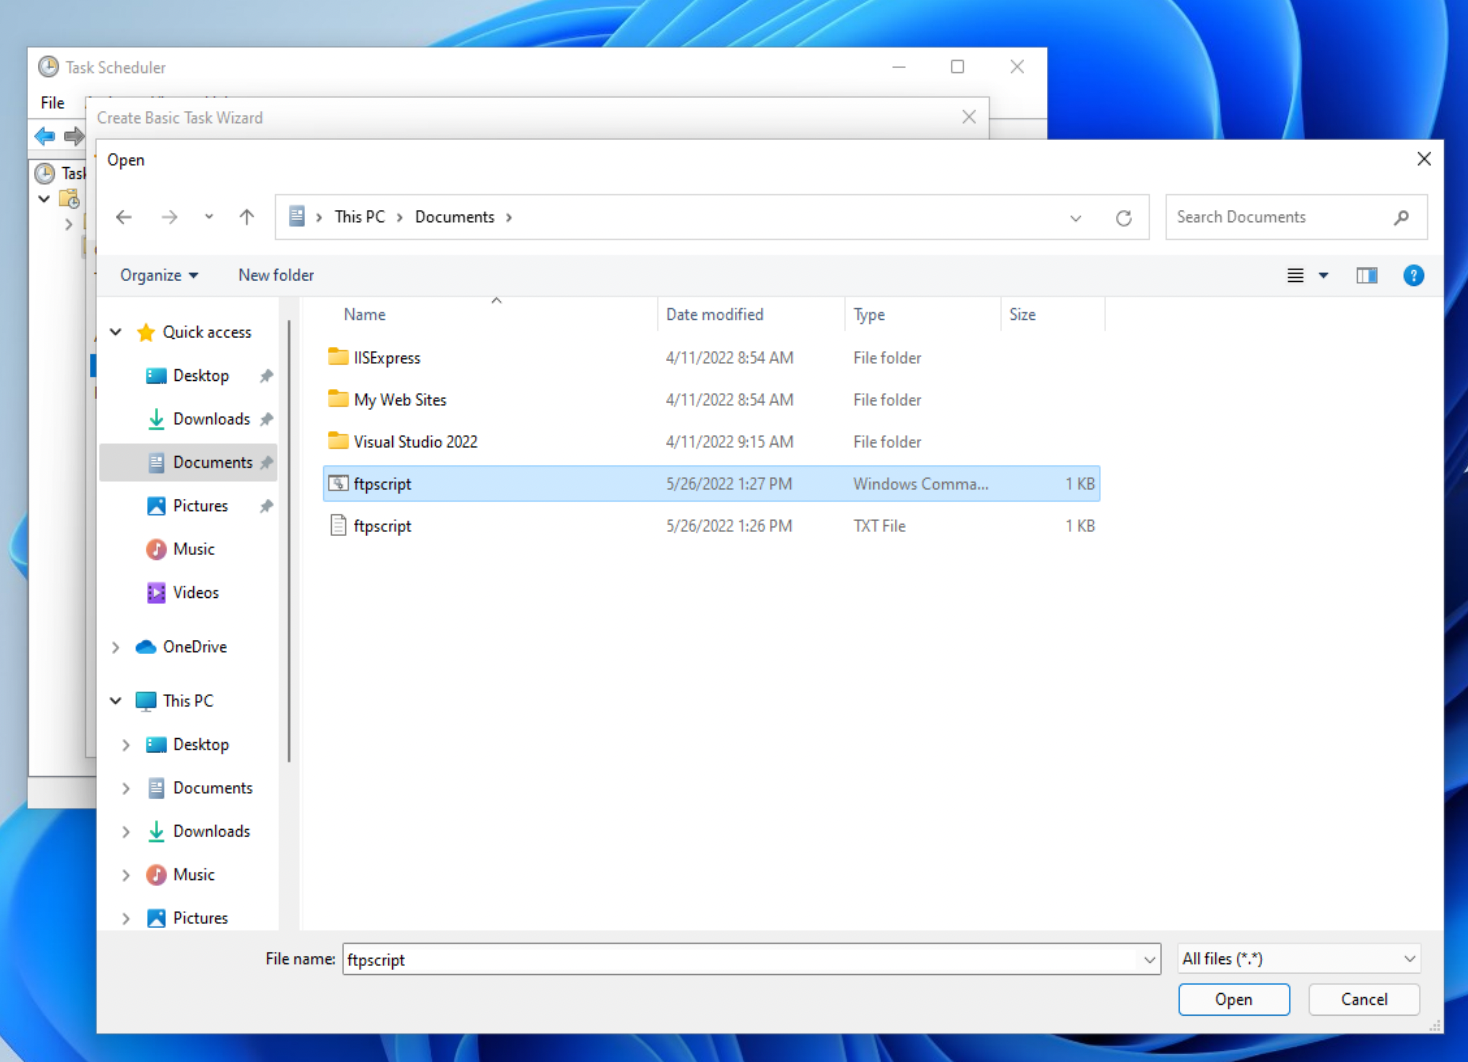Click the search magnifier icon
The width and height of the screenshot is (1468, 1062).
tap(1401, 217)
